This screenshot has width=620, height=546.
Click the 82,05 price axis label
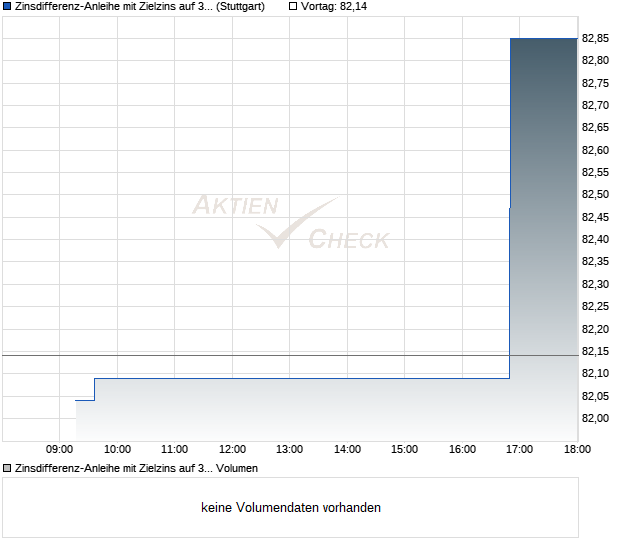tap(595, 396)
